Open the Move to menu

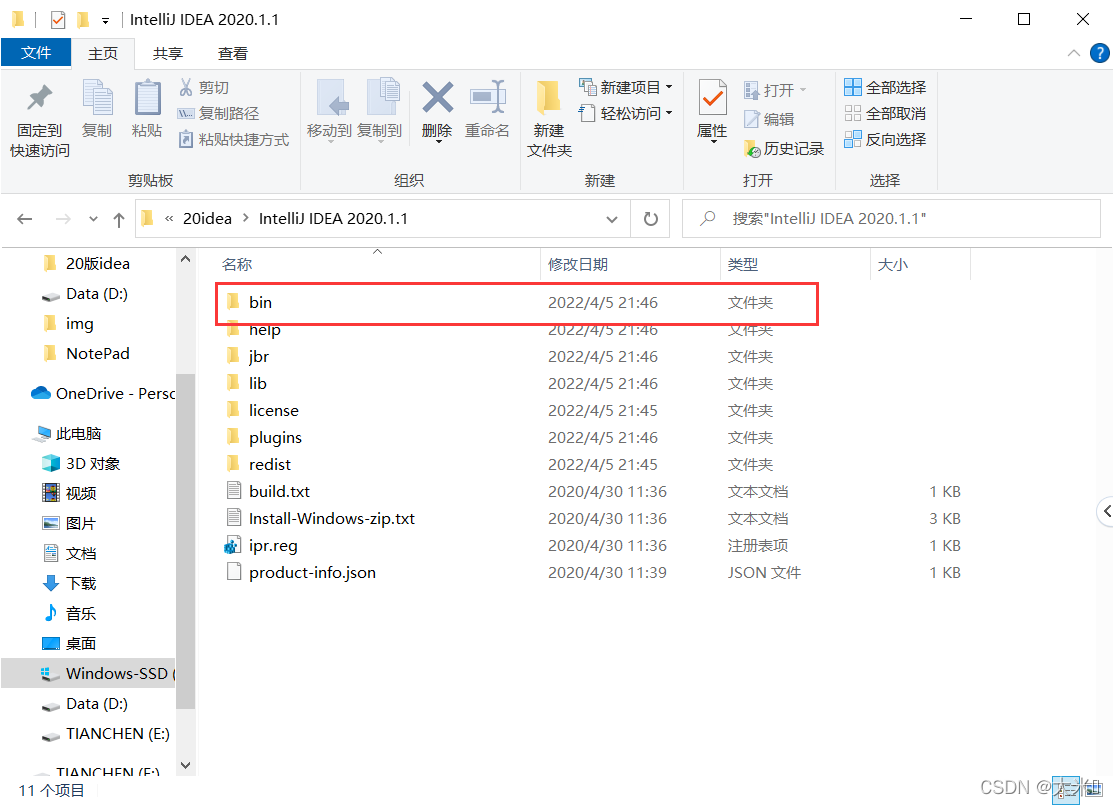(x=330, y=111)
